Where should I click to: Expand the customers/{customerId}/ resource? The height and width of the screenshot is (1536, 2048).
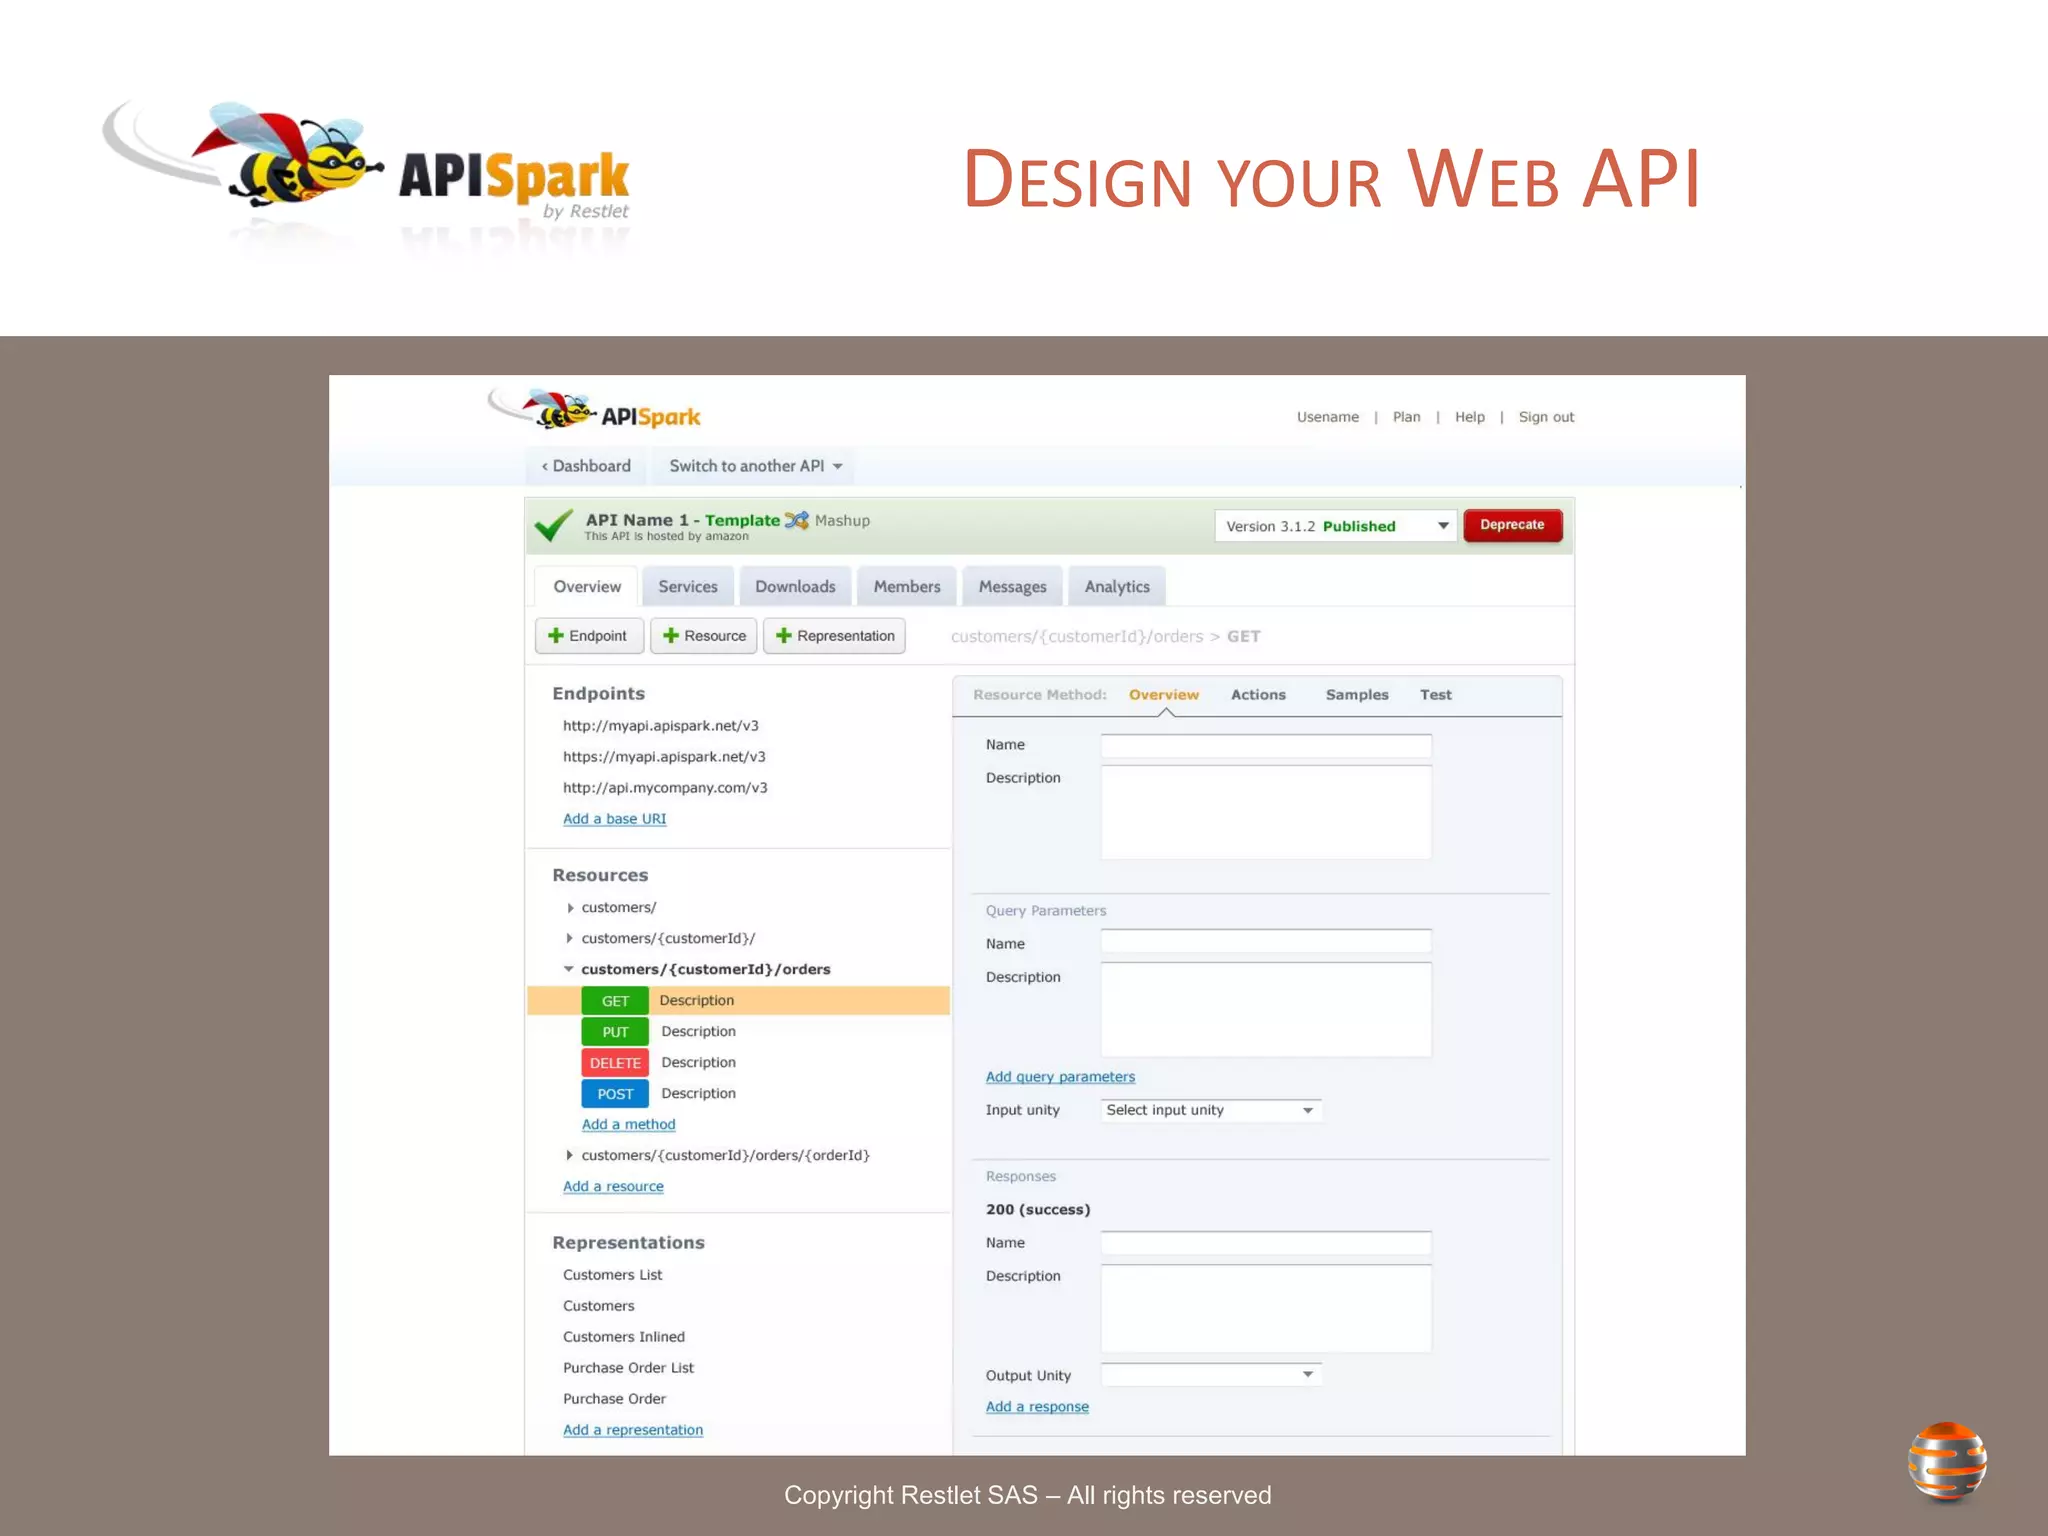[570, 939]
